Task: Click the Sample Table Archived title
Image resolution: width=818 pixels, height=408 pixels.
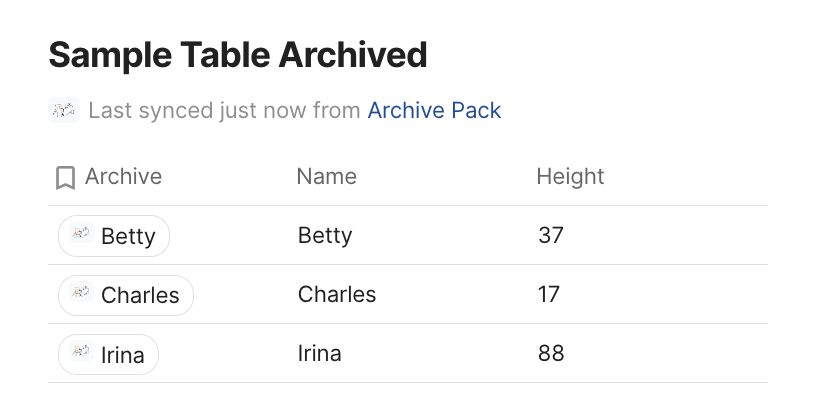Action: 238,54
